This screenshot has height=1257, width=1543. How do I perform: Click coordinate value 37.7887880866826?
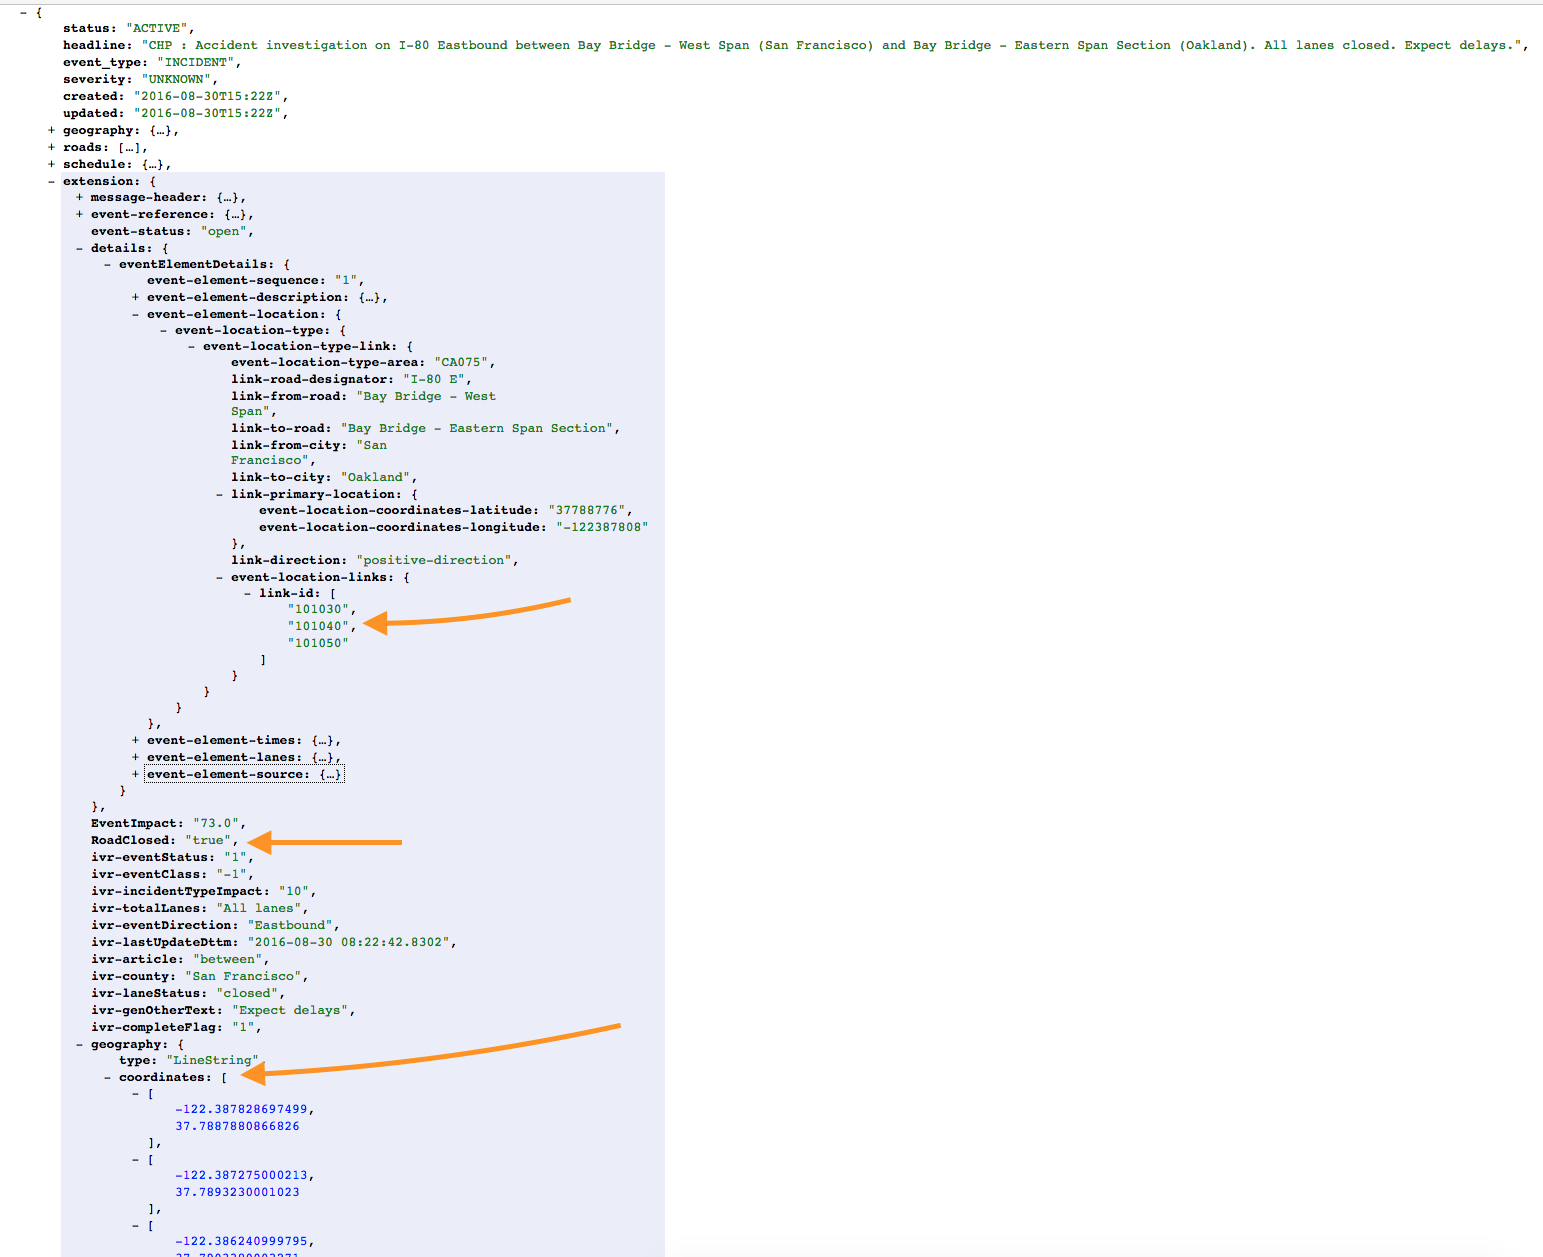click(237, 1127)
